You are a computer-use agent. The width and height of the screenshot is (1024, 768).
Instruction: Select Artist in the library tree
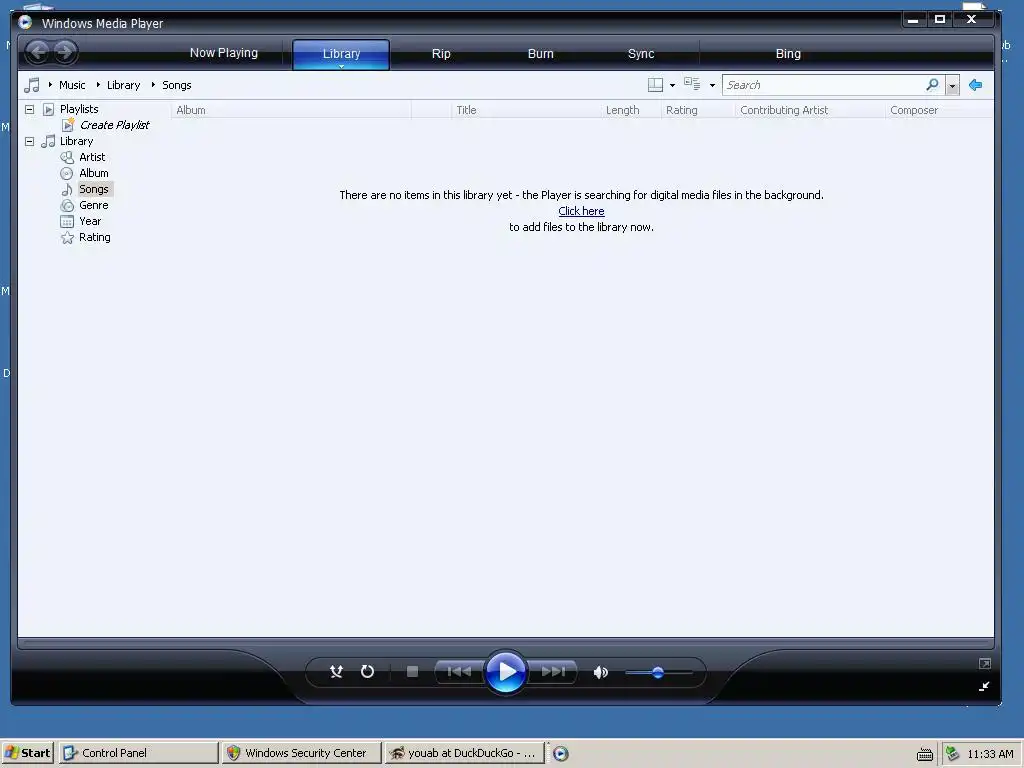(92, 157)
